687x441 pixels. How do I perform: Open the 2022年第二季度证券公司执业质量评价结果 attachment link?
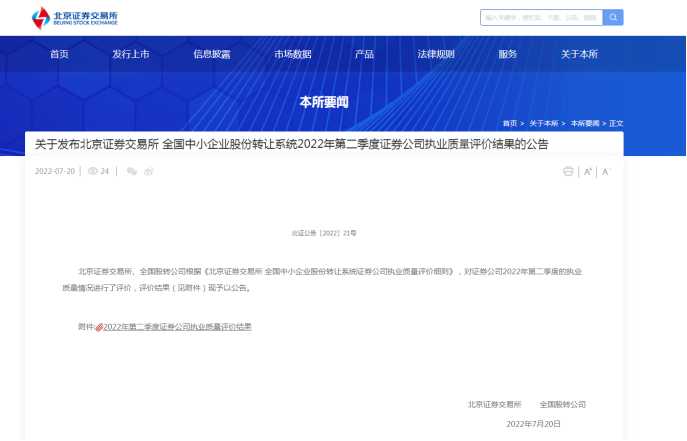pos(177,327)
